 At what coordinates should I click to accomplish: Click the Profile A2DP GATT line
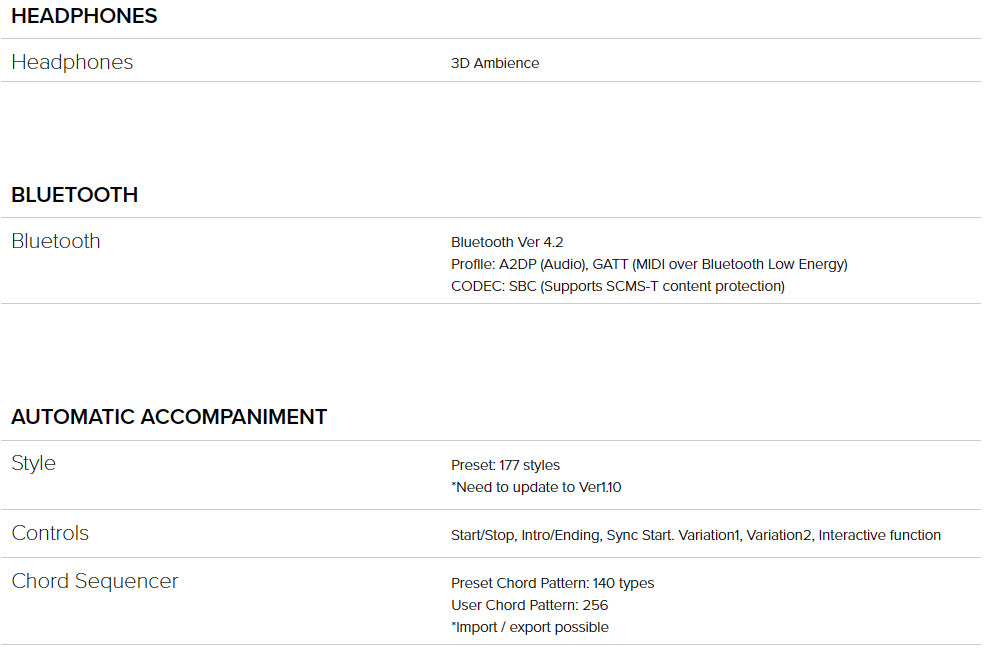pyautogui.click(x=650, y=264)
